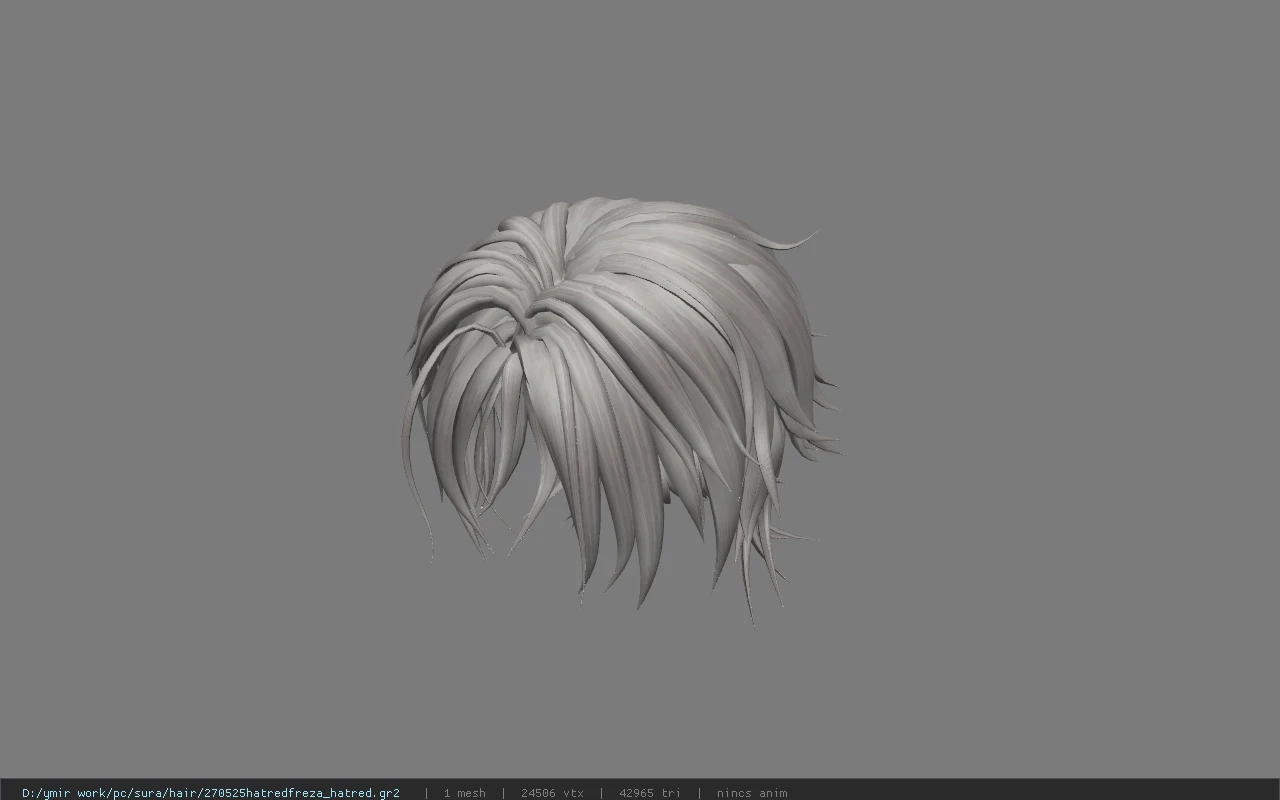Viewport: 1280px width, 800px height.
Task: Click the "nincs anim" status entry
Action: tap(752, 793)
